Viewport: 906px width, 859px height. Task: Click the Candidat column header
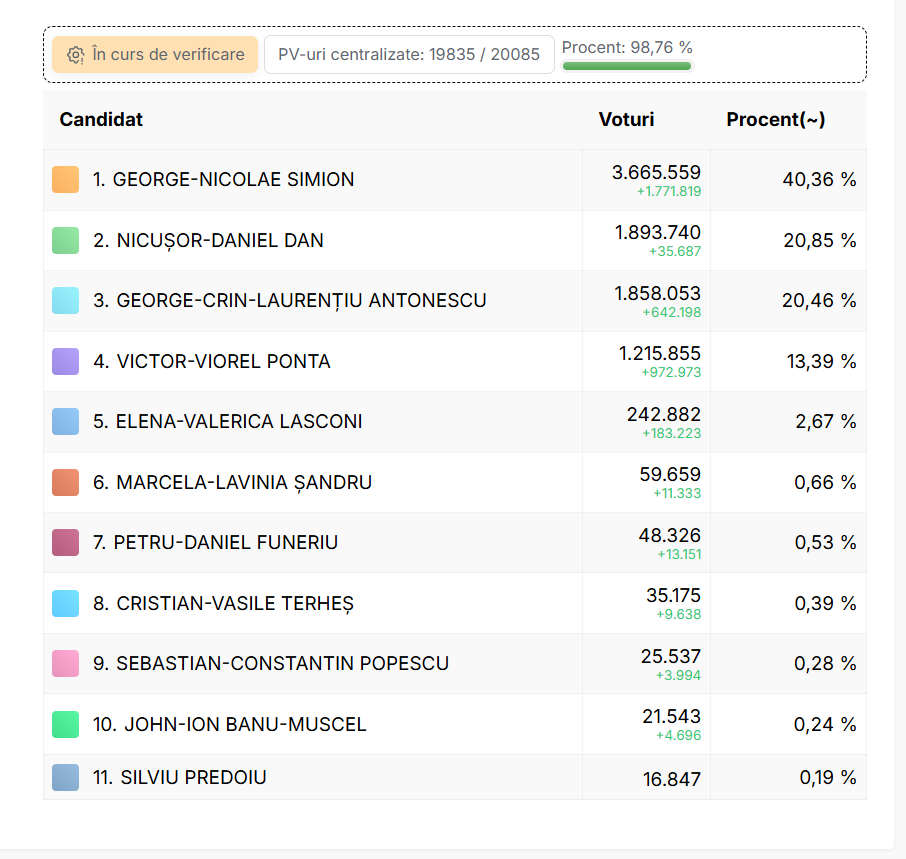pos(101,120)
